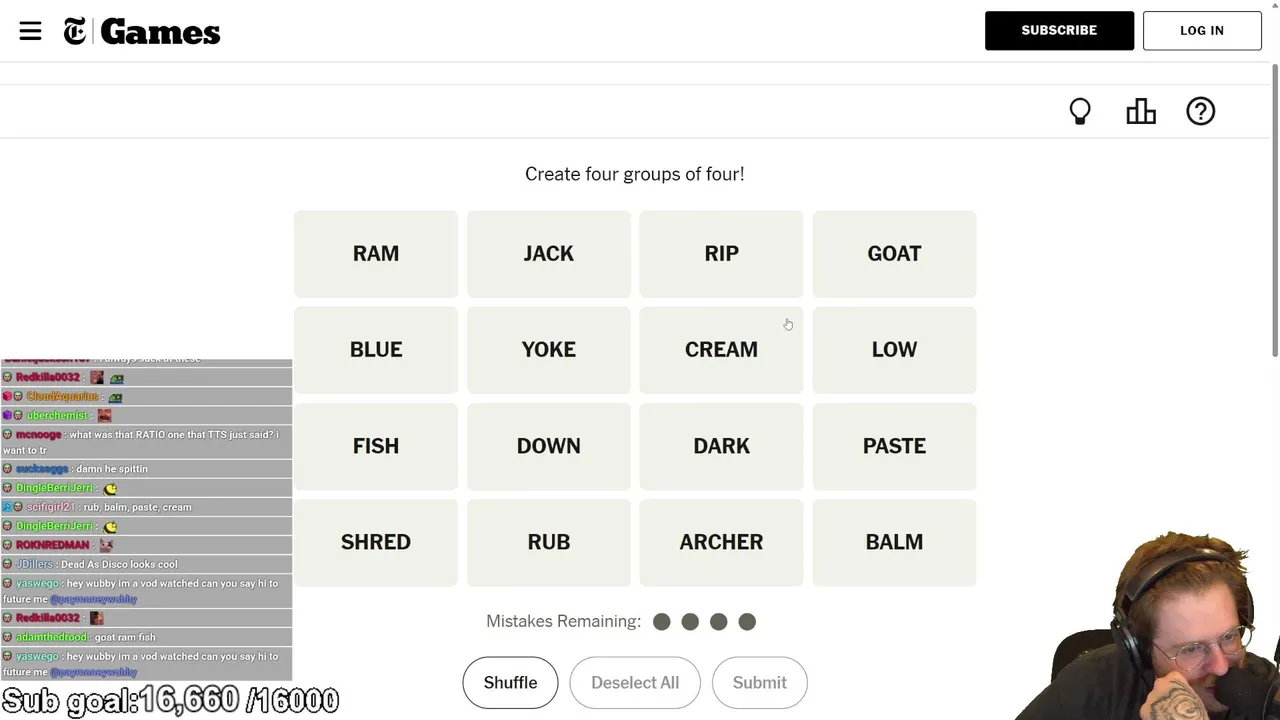1280x720 pixels.
Task: Shuffle the word tiles
Action: [x=510, y=683]
